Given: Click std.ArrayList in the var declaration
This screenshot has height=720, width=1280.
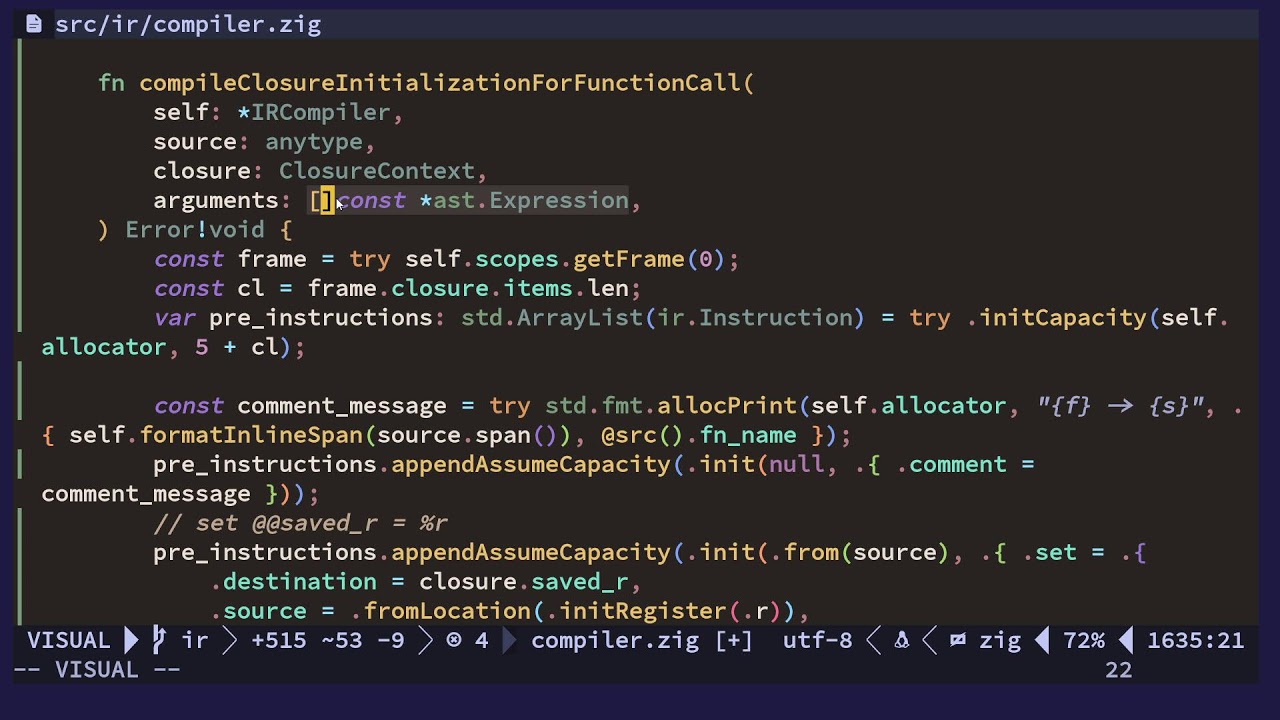Looking at the screenshot, I should pyautogui.click(x=552, y=318).
